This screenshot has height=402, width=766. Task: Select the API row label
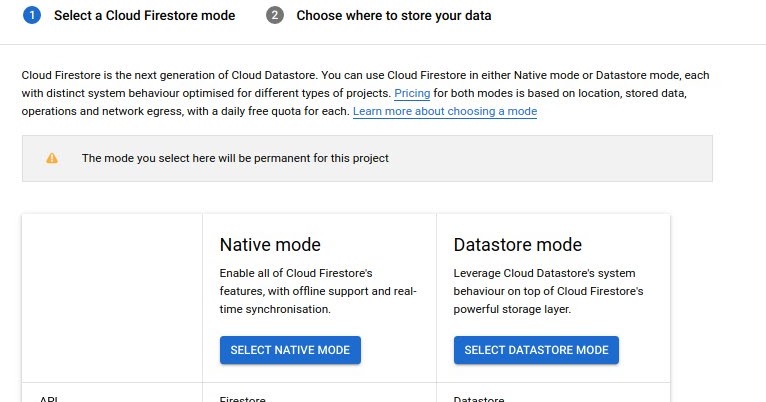49,398
